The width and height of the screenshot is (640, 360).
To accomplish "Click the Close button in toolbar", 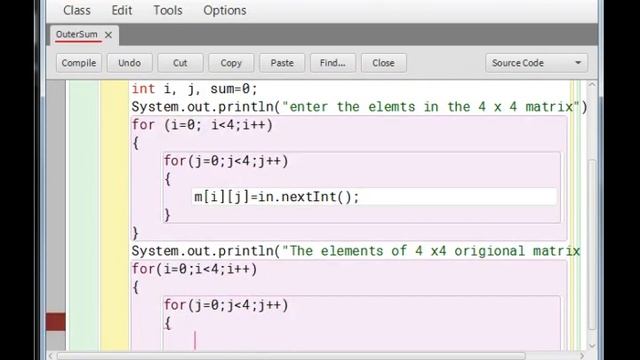I will pyautogui.click(x=383, y=63).
